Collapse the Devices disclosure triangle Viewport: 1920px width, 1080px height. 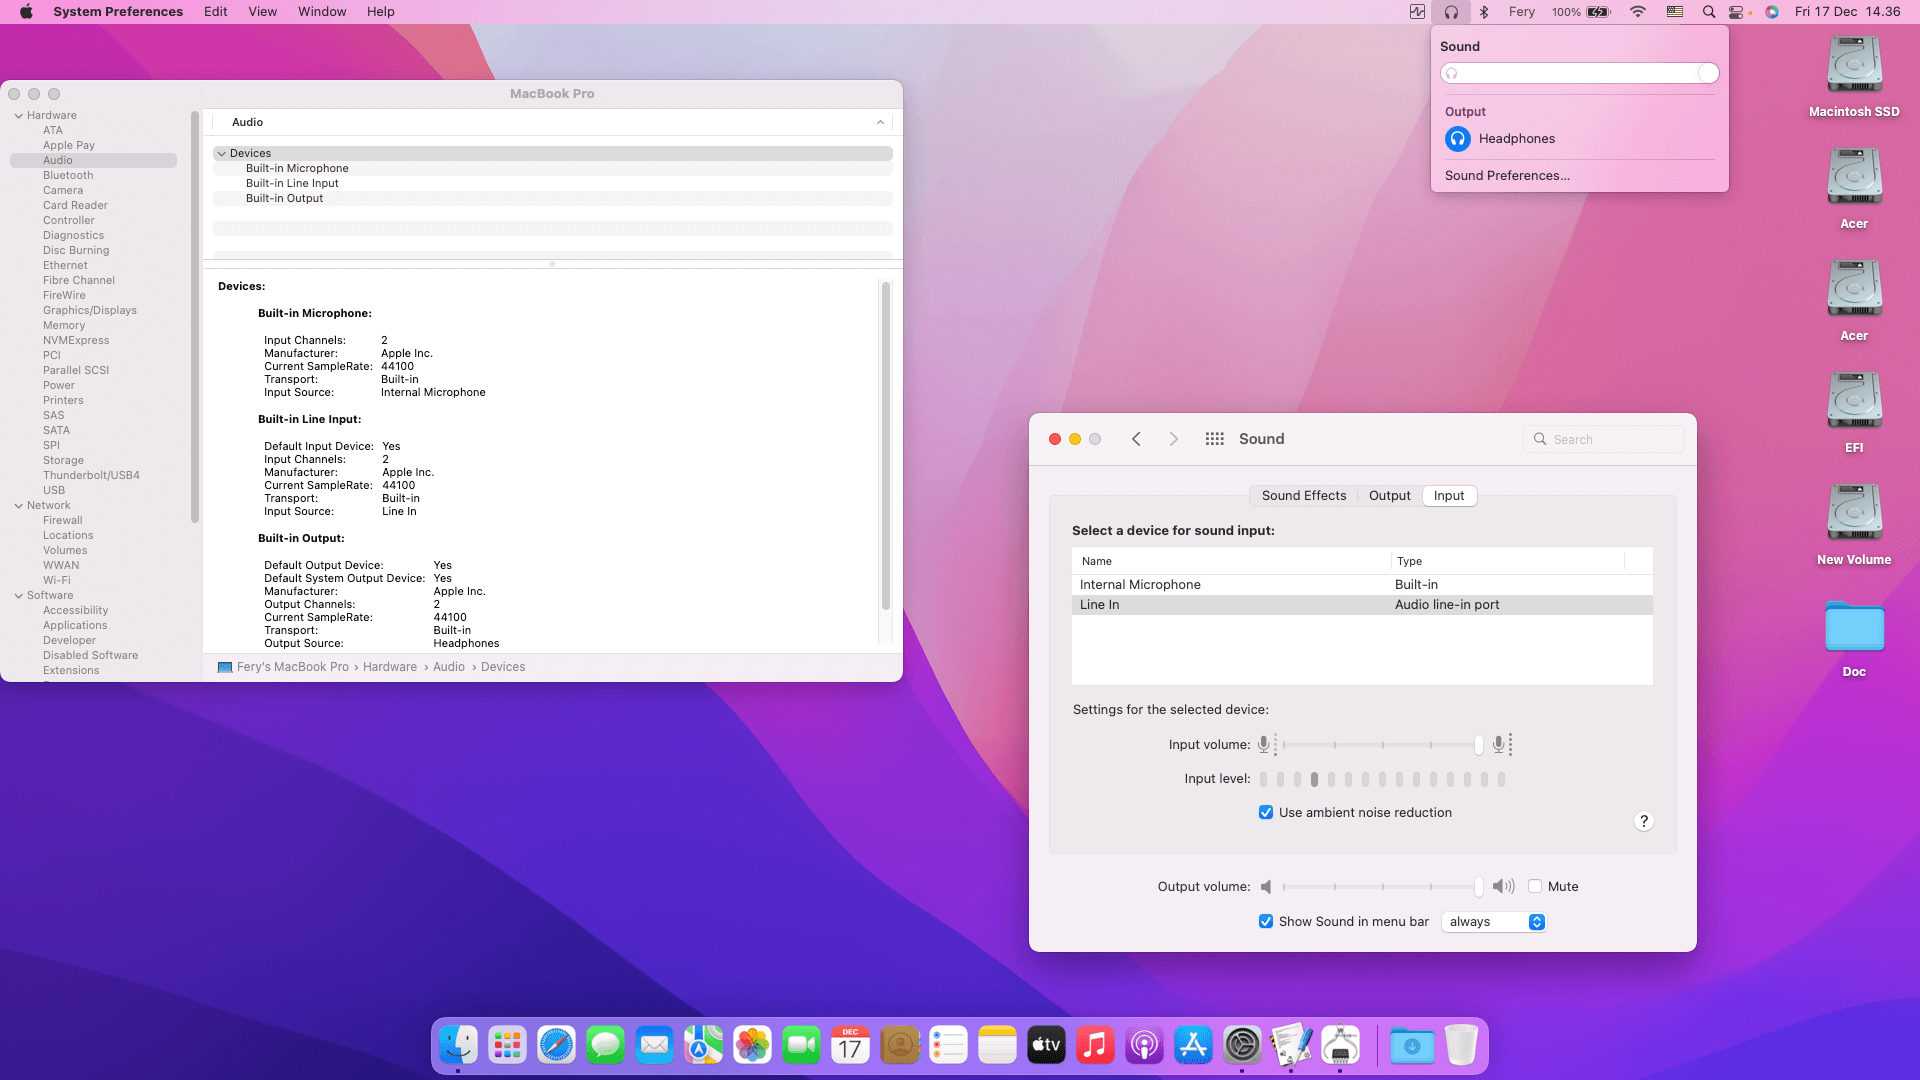pos(222,153)
